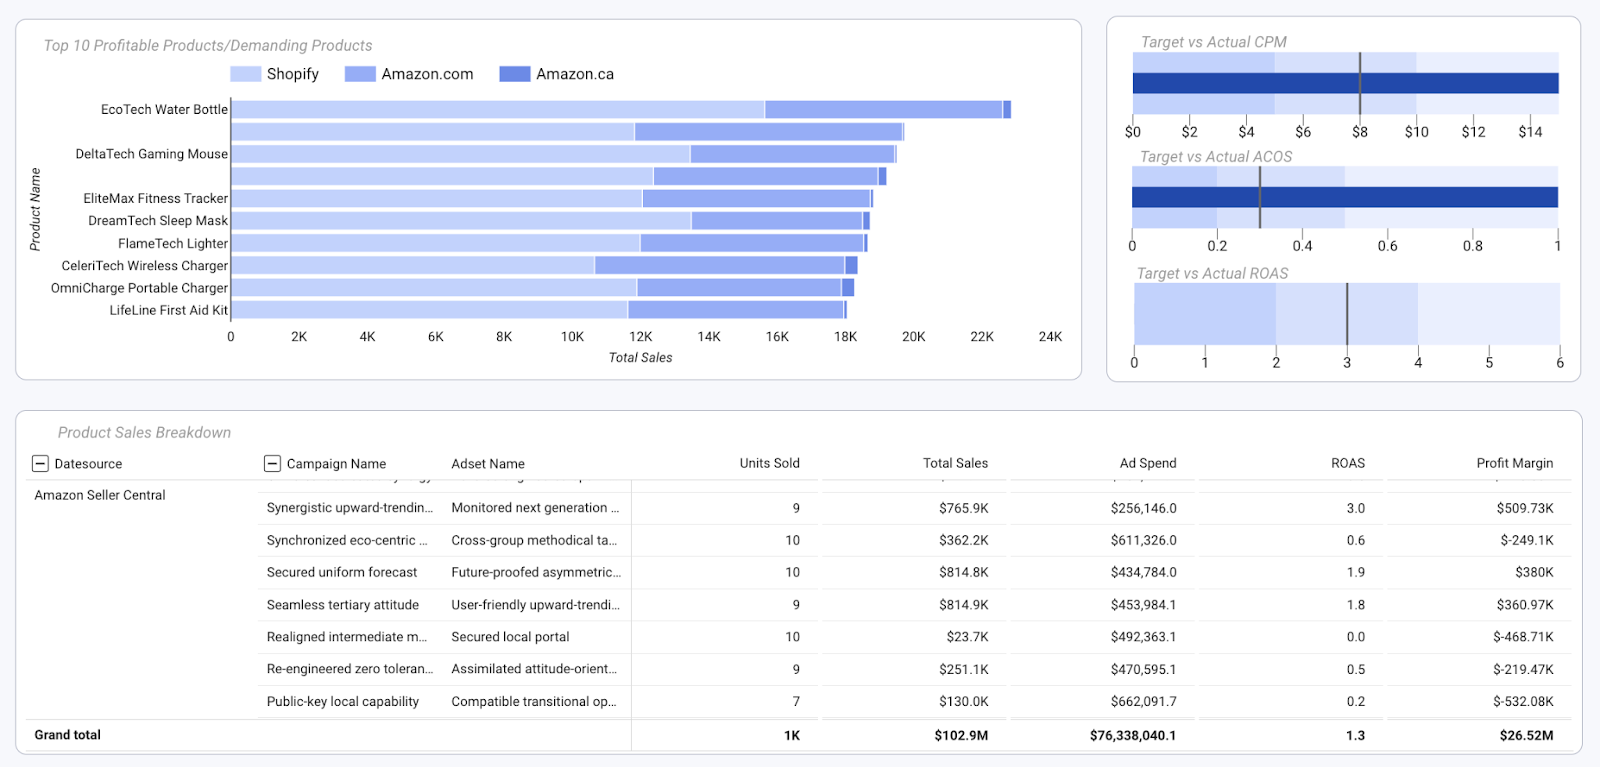Click the ROAS column header
The height and width of the screenshot is (767, 1600).
click(x=1347, y=463)
